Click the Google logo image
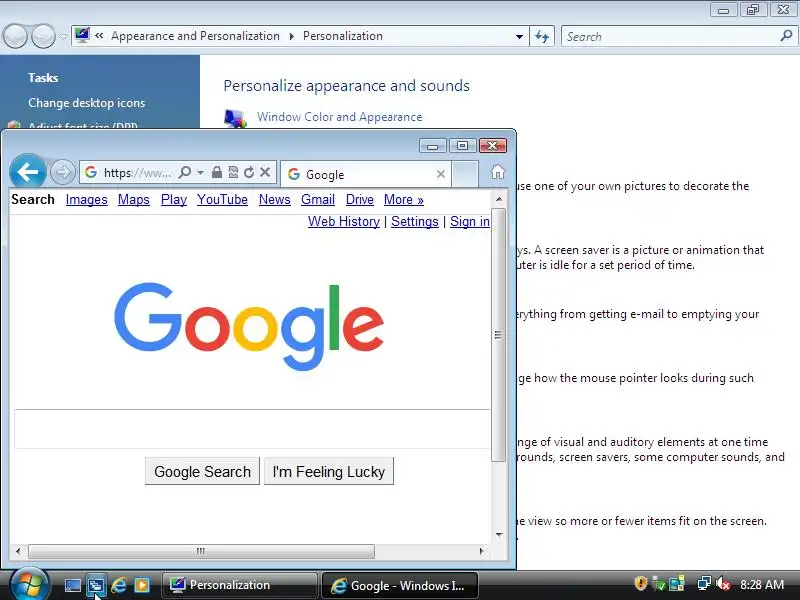 click(249, 327)
